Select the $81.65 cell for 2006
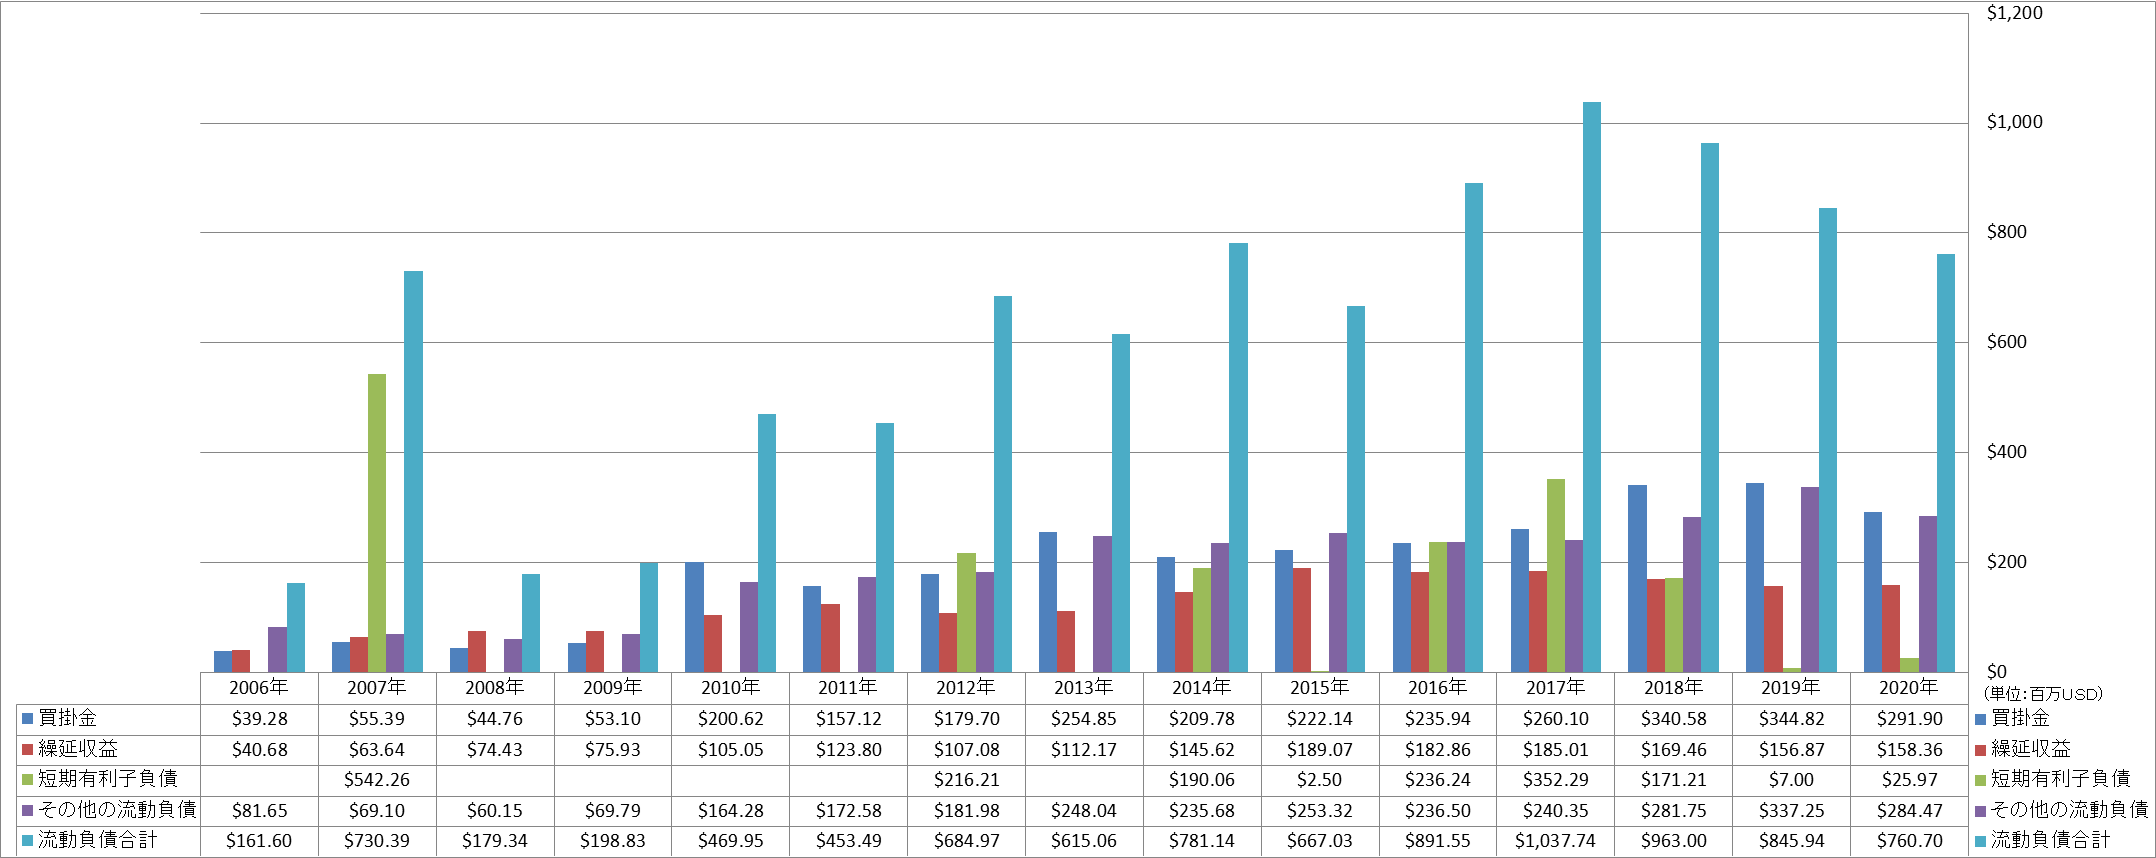Viewport: 2156px width, 858px height. click(259, 810)
